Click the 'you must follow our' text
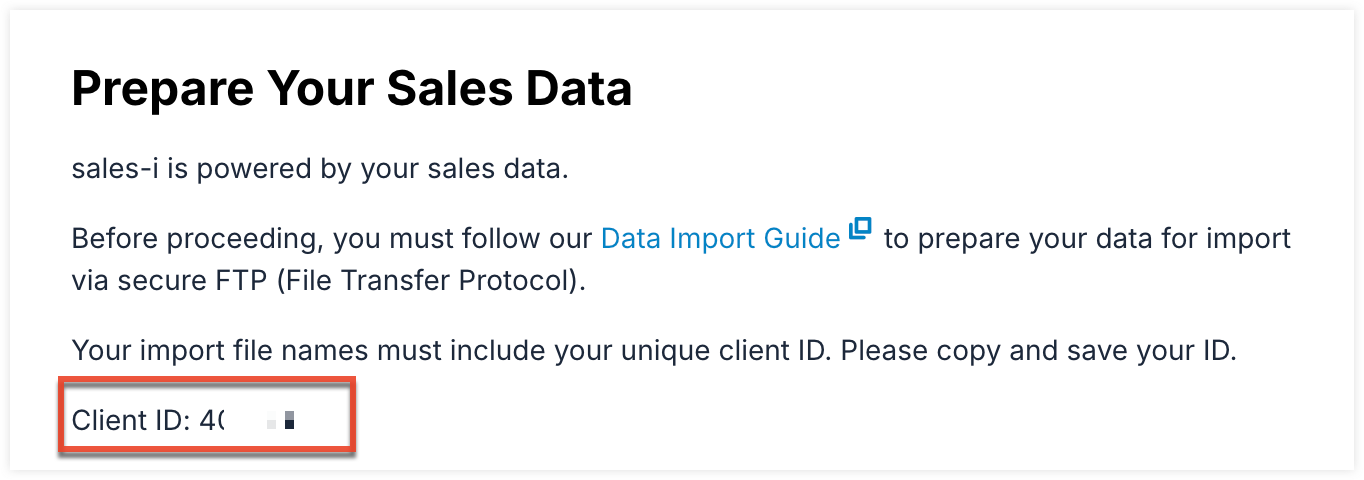 click(x=462, y=240)
